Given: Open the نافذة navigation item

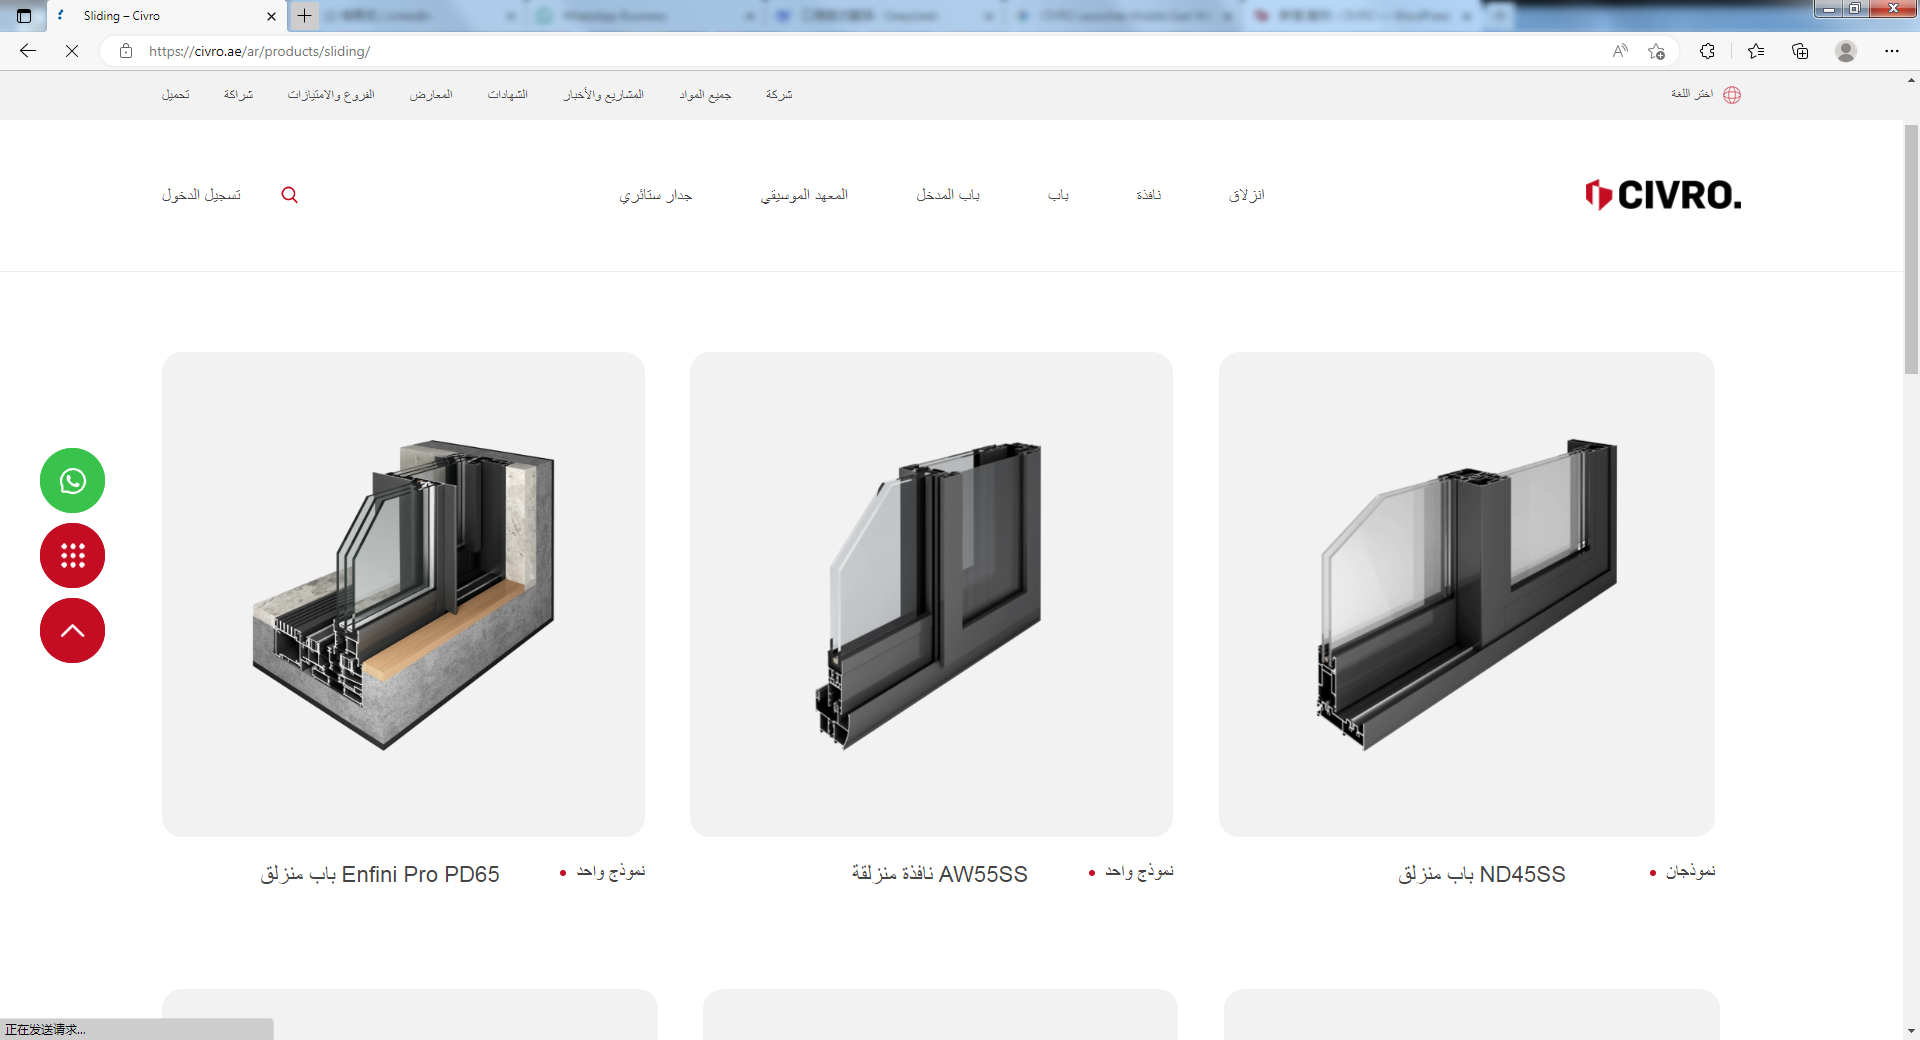Looking at the screenshot, I should click(1149, 195).
